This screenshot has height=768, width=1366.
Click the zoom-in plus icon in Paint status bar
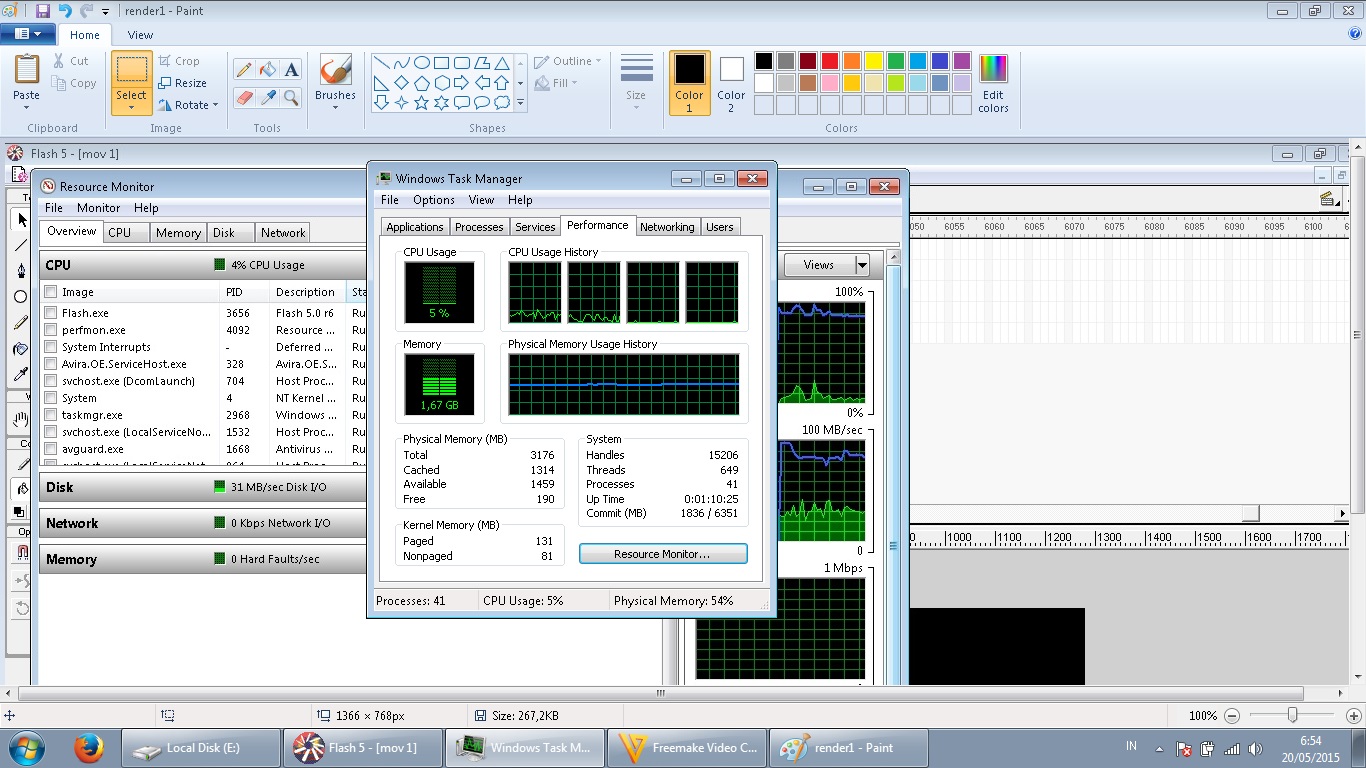tap(1354, 716)
